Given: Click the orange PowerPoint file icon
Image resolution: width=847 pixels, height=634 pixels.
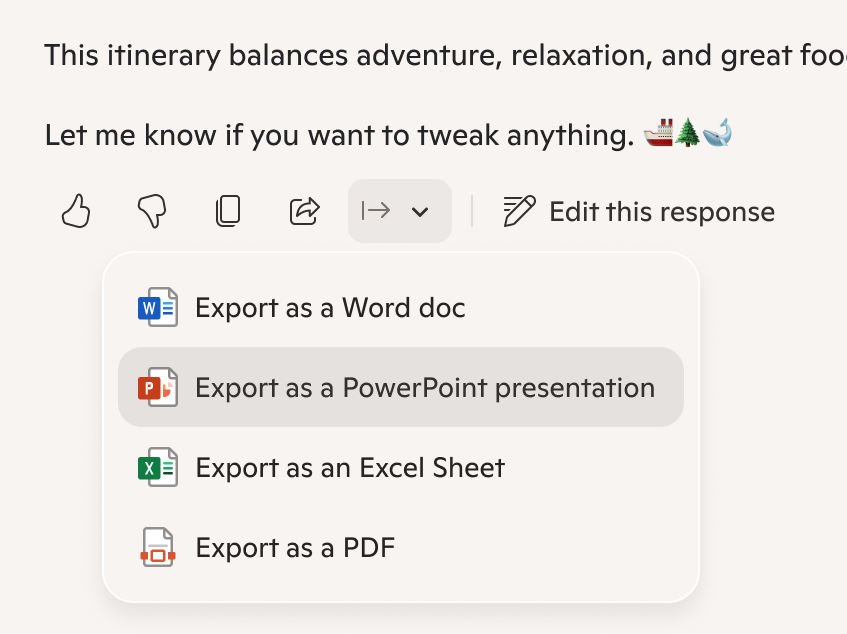Looking at the screenshot, I should coord(157,387).
